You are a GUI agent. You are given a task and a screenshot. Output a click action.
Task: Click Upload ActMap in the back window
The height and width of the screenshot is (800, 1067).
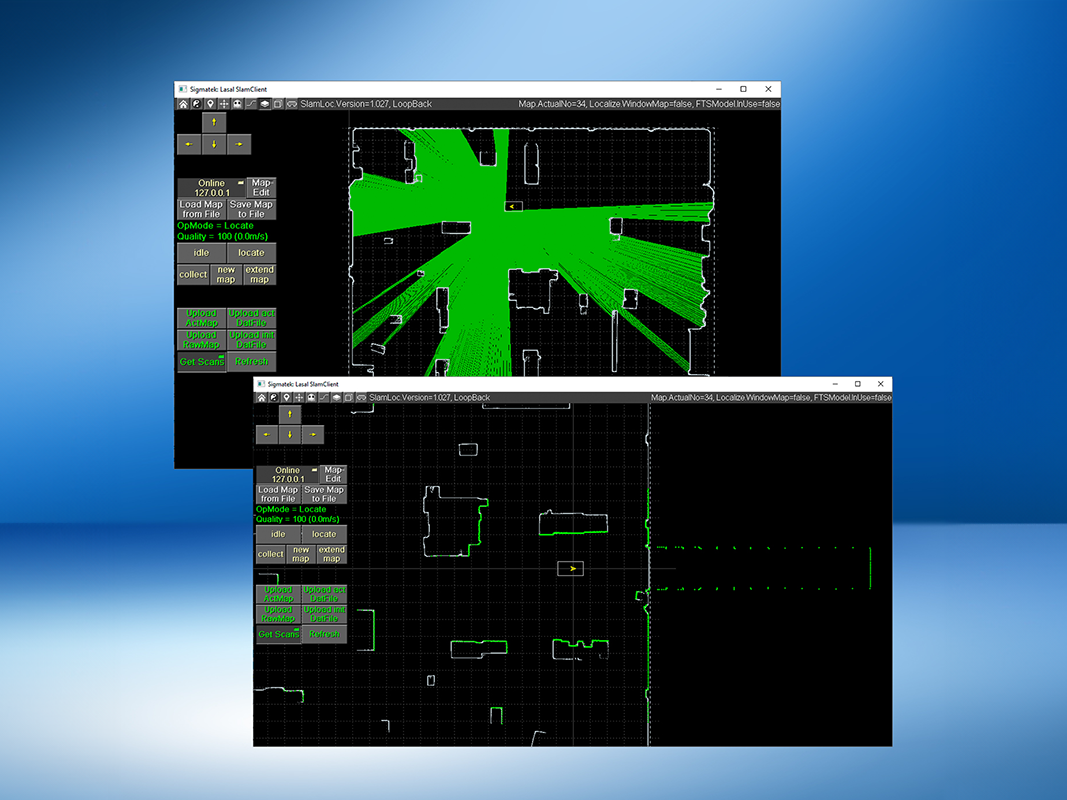point(201,318)
